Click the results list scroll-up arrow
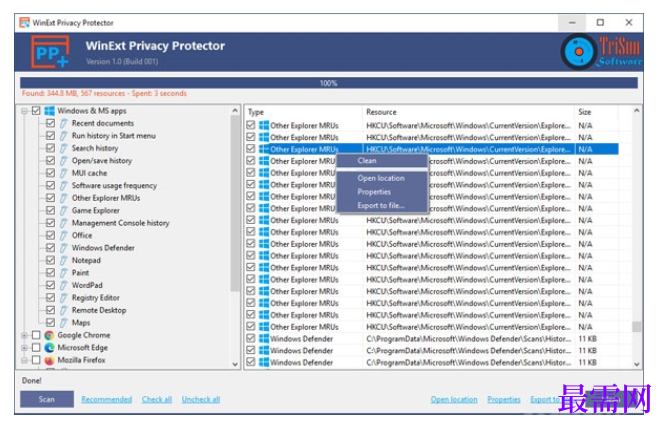The image size is (670, 430). pyautogui.click(x=636, y=111)
